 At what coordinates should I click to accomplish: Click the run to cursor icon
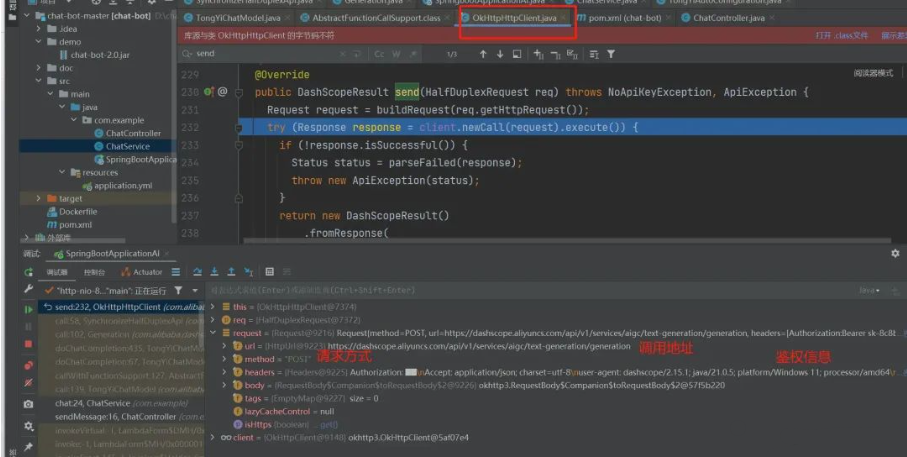point(248,271)
